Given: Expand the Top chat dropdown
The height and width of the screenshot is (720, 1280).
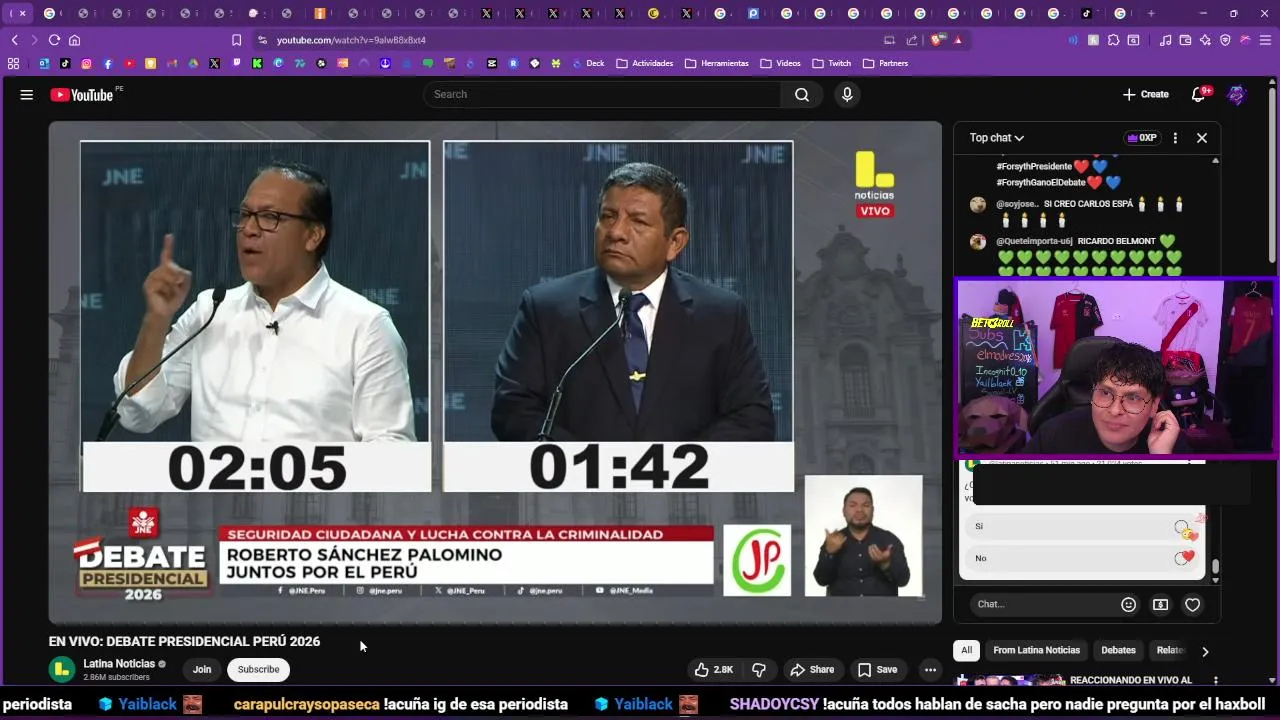Looking at the screenshot, I should pyautogui.click(x=997, y=138).
